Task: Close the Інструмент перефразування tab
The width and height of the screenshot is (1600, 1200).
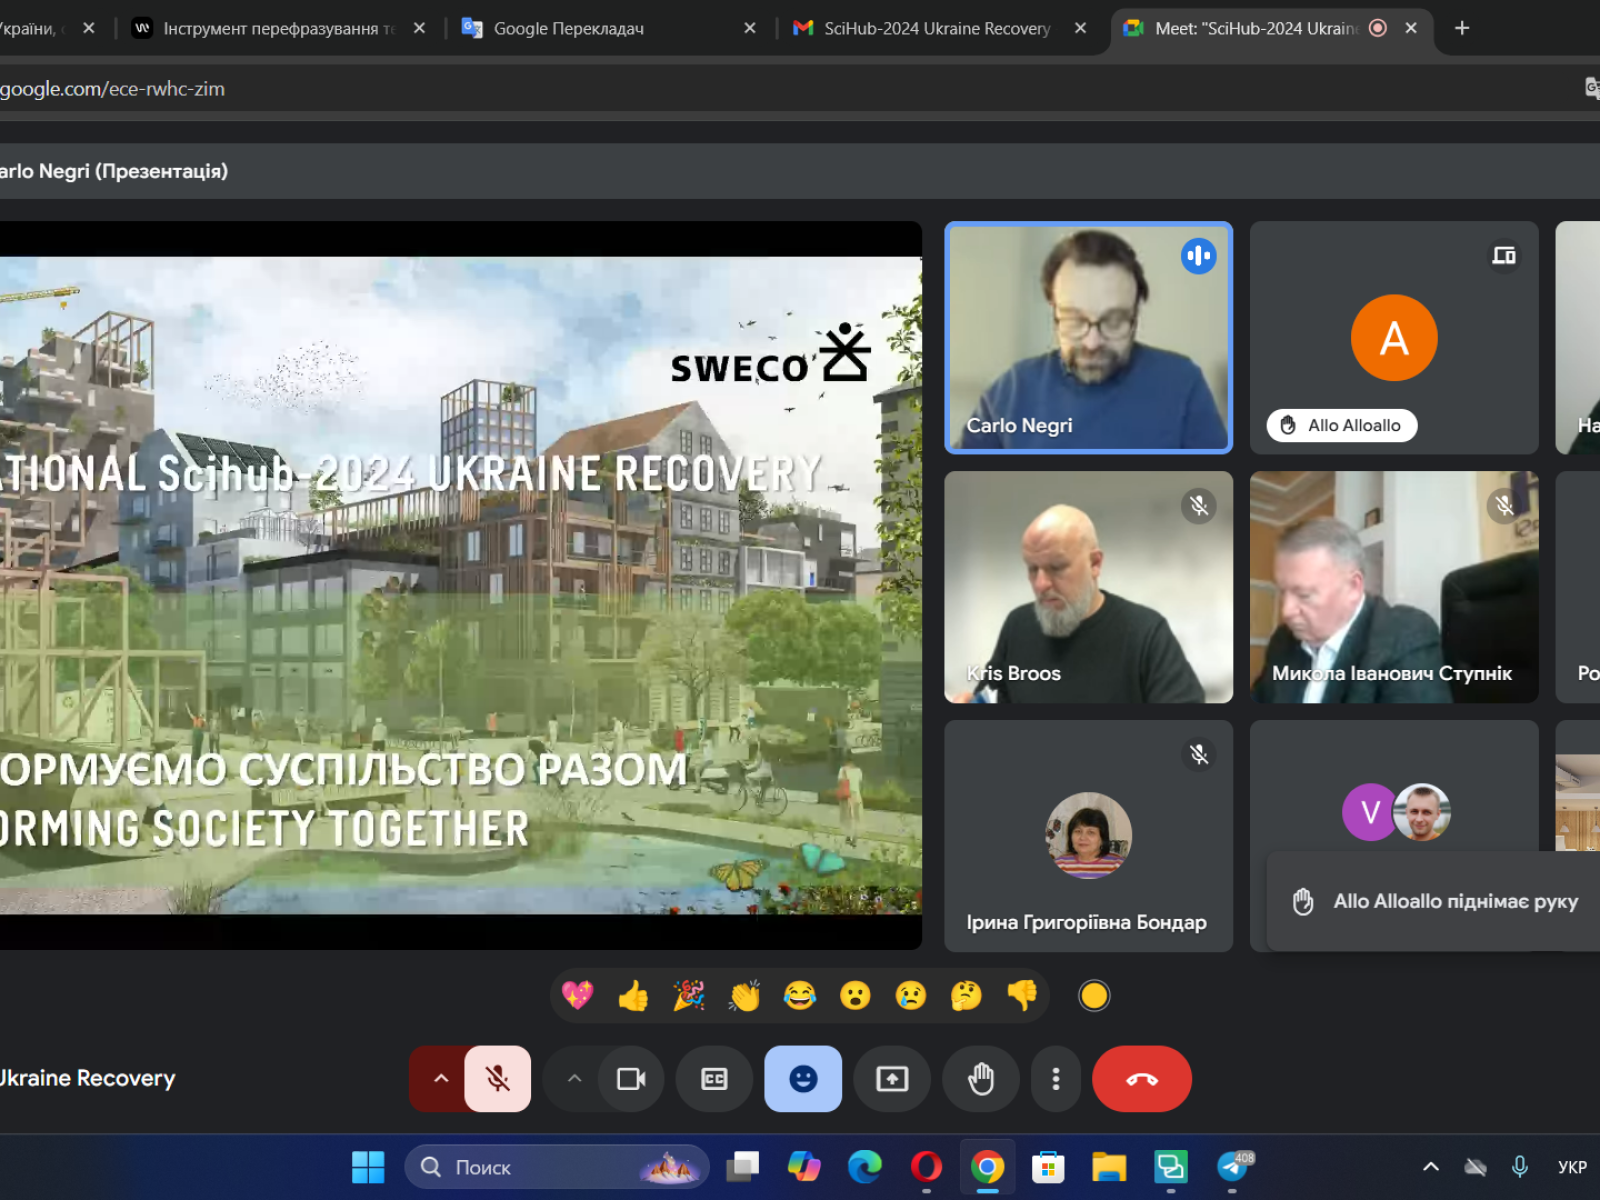Action: [419, 28]
